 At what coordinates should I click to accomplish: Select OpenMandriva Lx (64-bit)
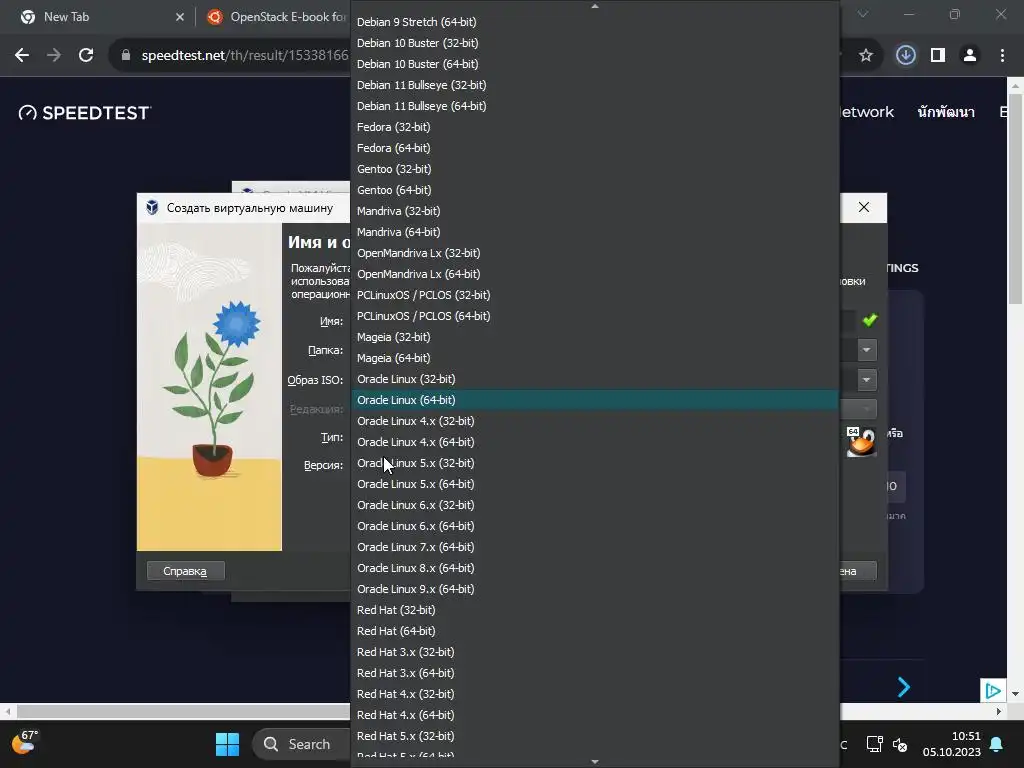click(x=595, y=274)
